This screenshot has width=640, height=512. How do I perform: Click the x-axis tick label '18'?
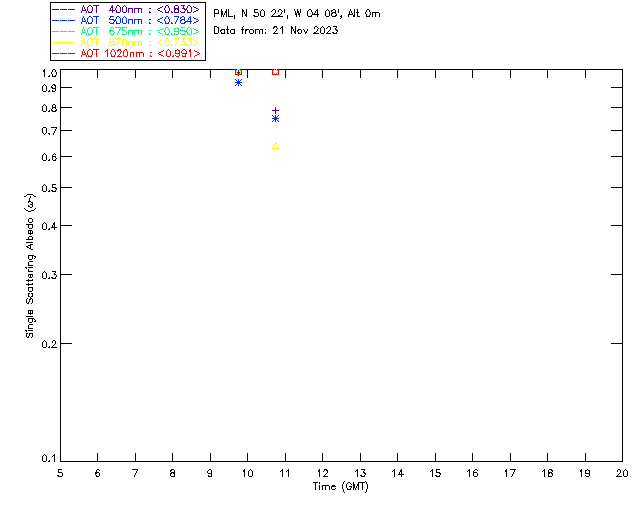547,473
